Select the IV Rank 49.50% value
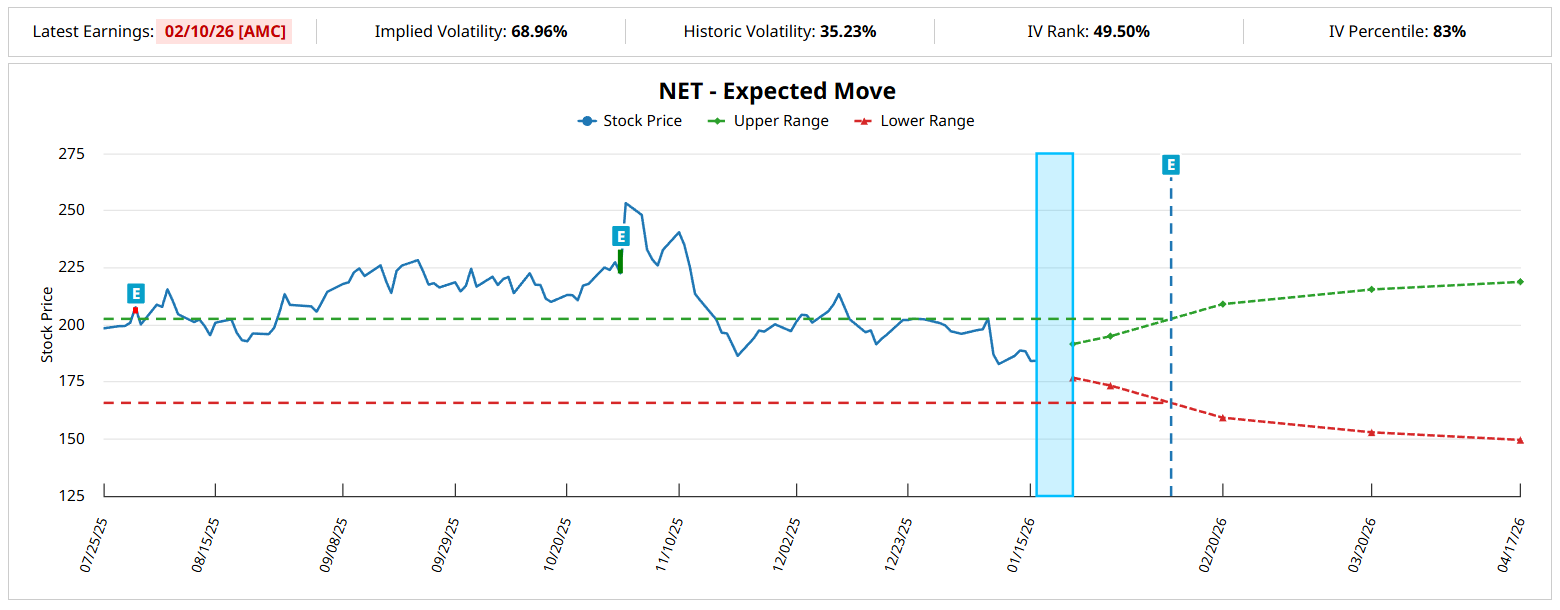 click(x=1088, y=31)
